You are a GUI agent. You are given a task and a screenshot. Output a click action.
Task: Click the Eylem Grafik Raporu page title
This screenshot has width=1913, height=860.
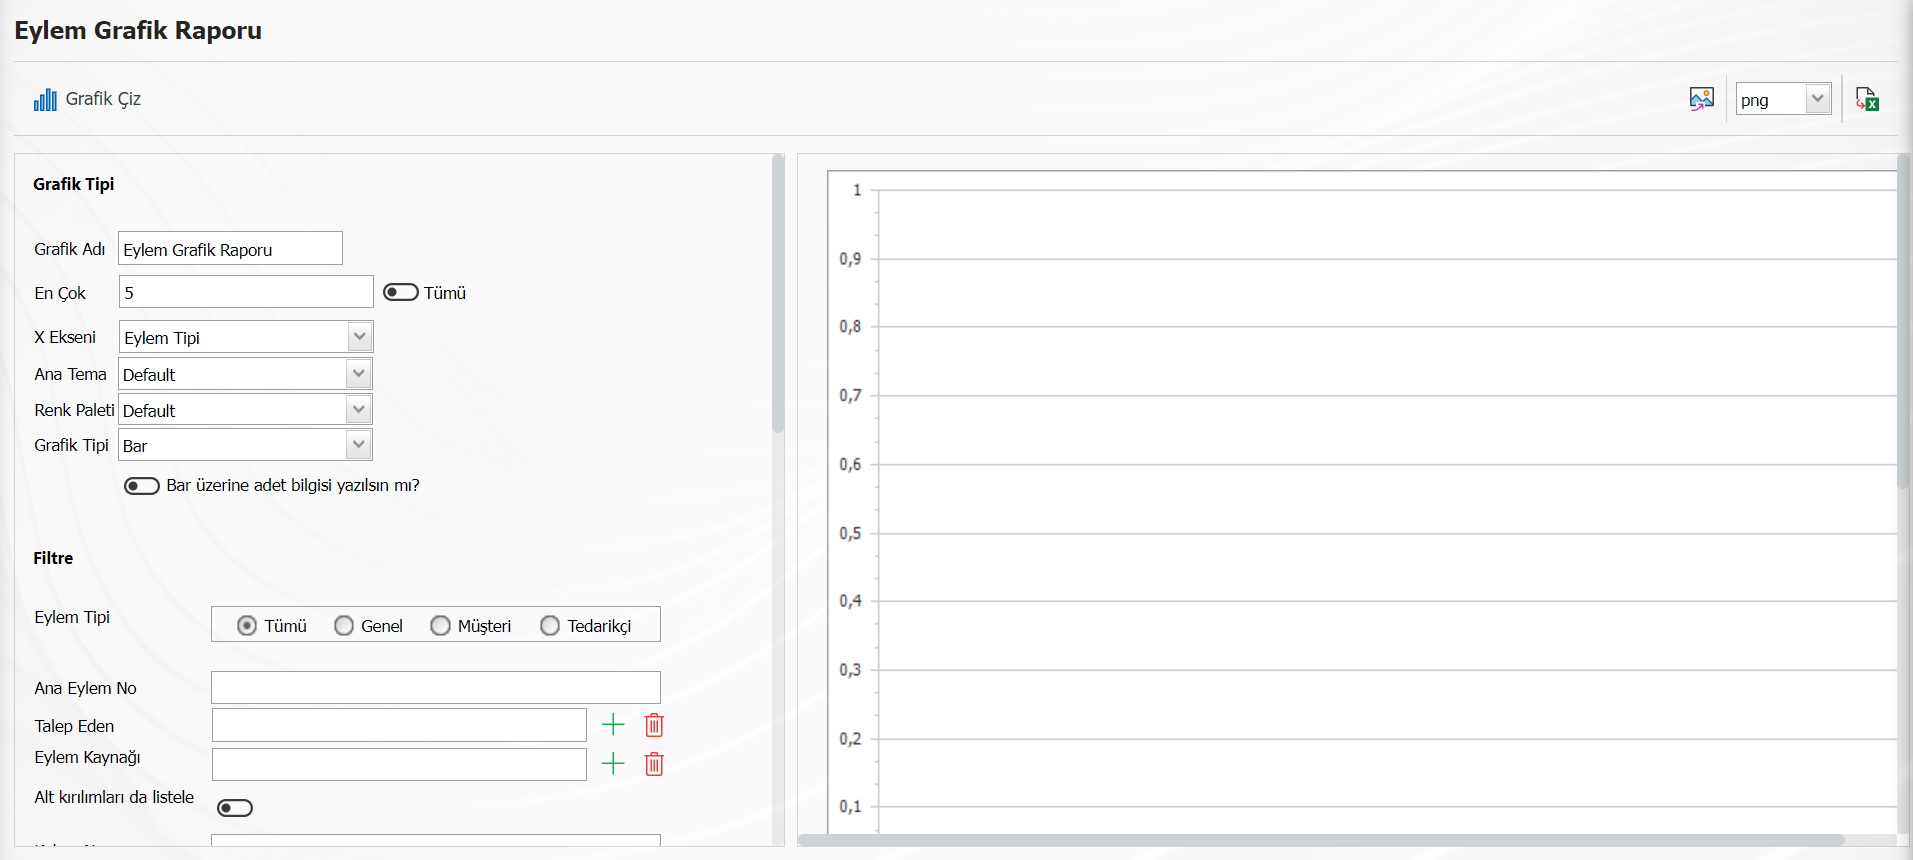138,30
